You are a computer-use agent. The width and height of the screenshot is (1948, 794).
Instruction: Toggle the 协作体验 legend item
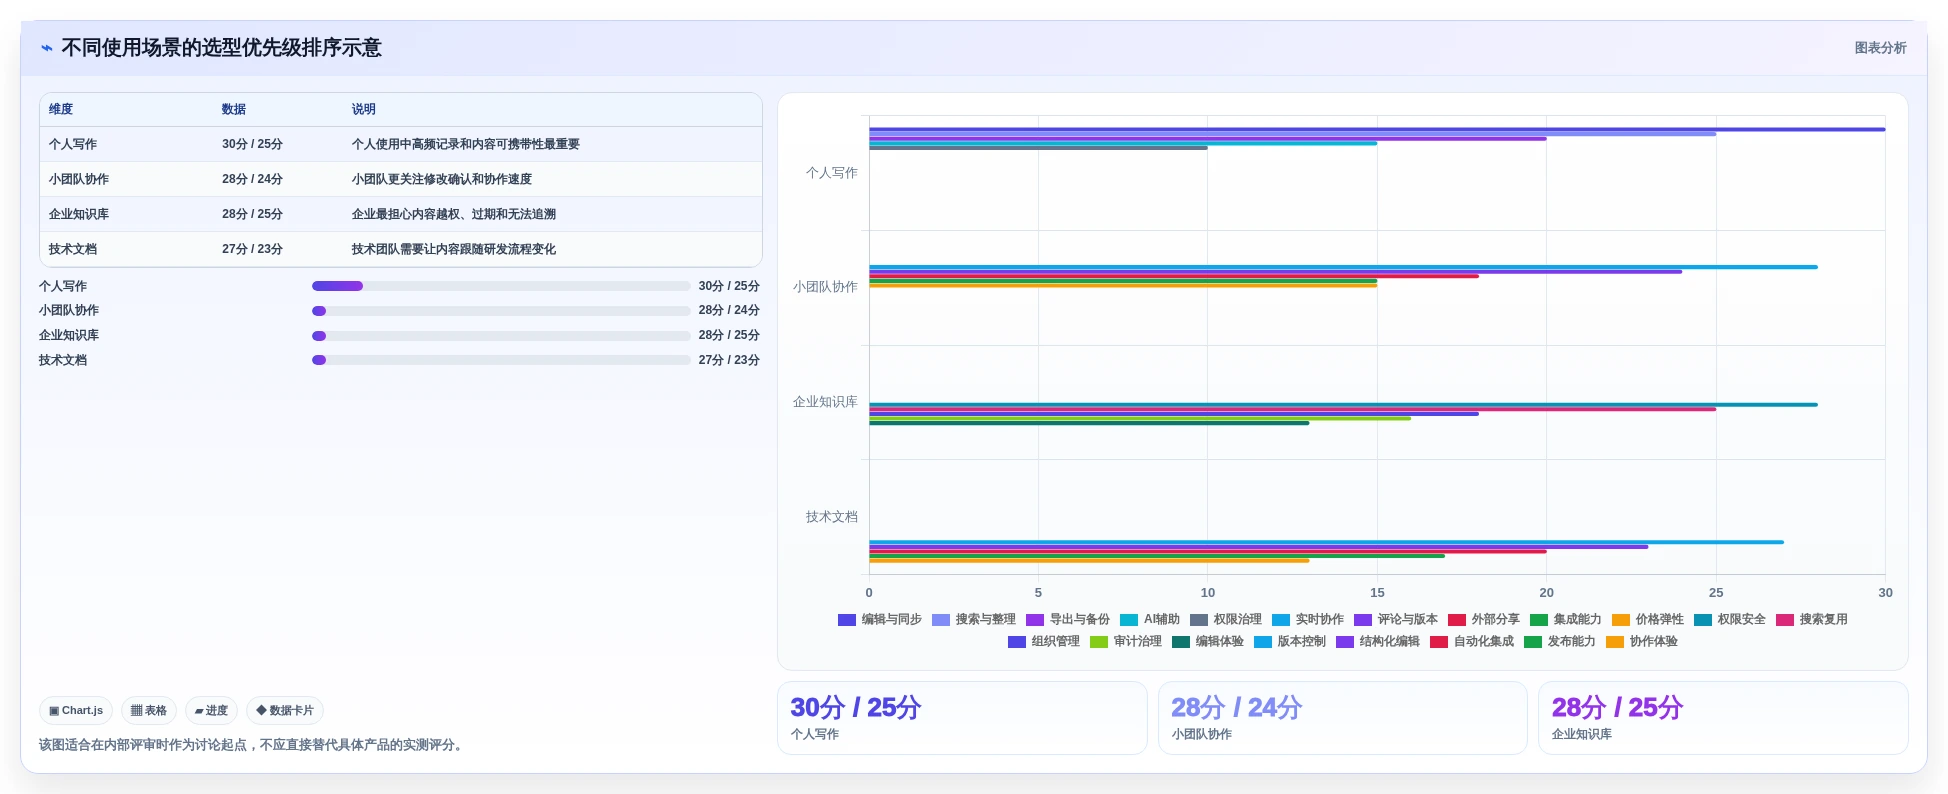1642,642
